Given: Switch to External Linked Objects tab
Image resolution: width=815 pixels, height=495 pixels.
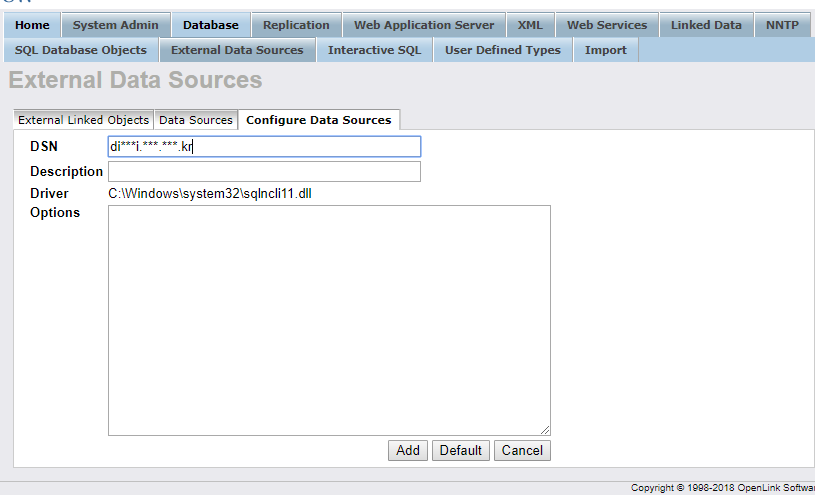Looking at the screenshot, I should point(84,120).
